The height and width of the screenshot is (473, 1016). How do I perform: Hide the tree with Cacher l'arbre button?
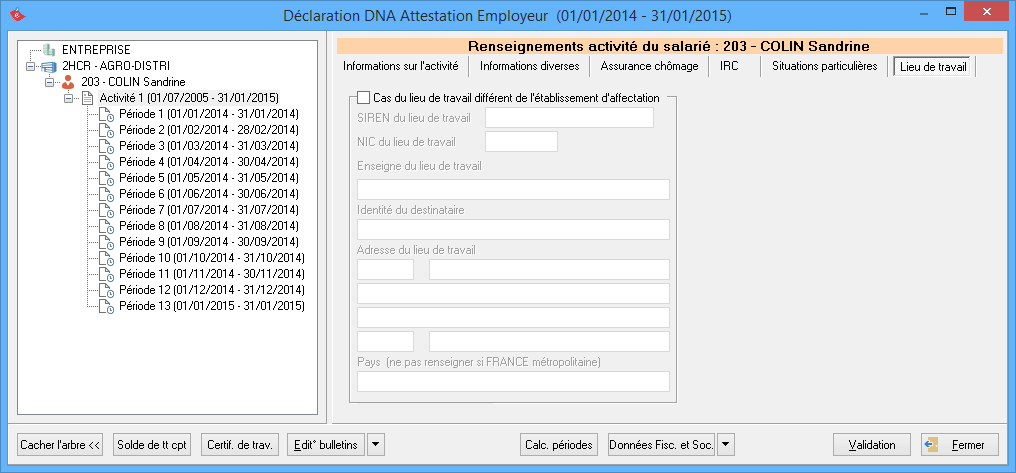pos(61,444)
